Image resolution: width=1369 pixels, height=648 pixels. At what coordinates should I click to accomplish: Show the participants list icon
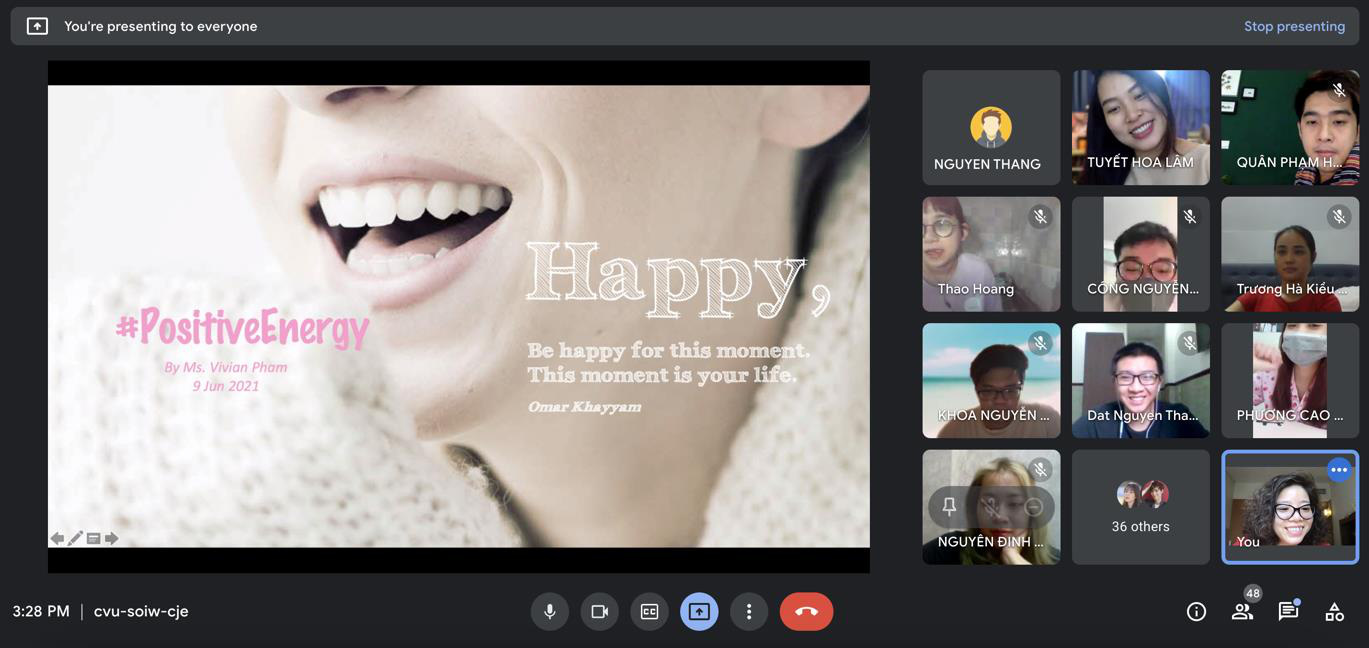point(1242,612)
